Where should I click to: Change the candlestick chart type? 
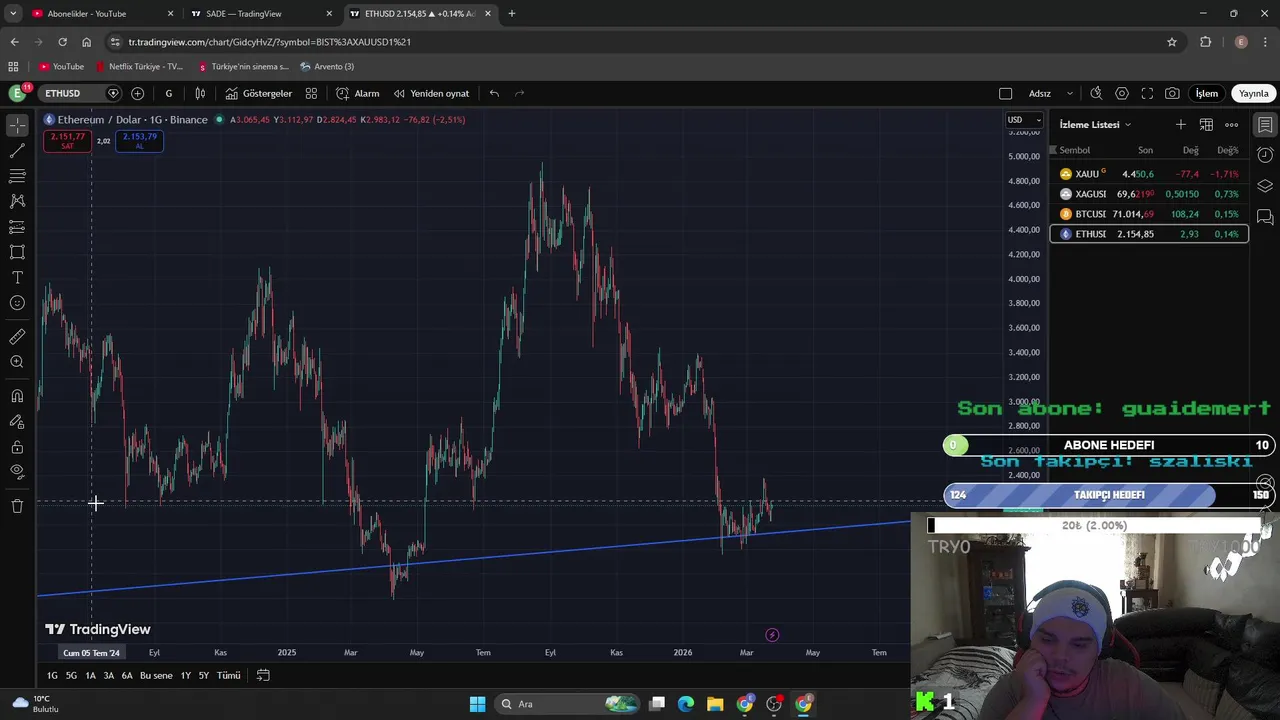[x=200, y=93]
